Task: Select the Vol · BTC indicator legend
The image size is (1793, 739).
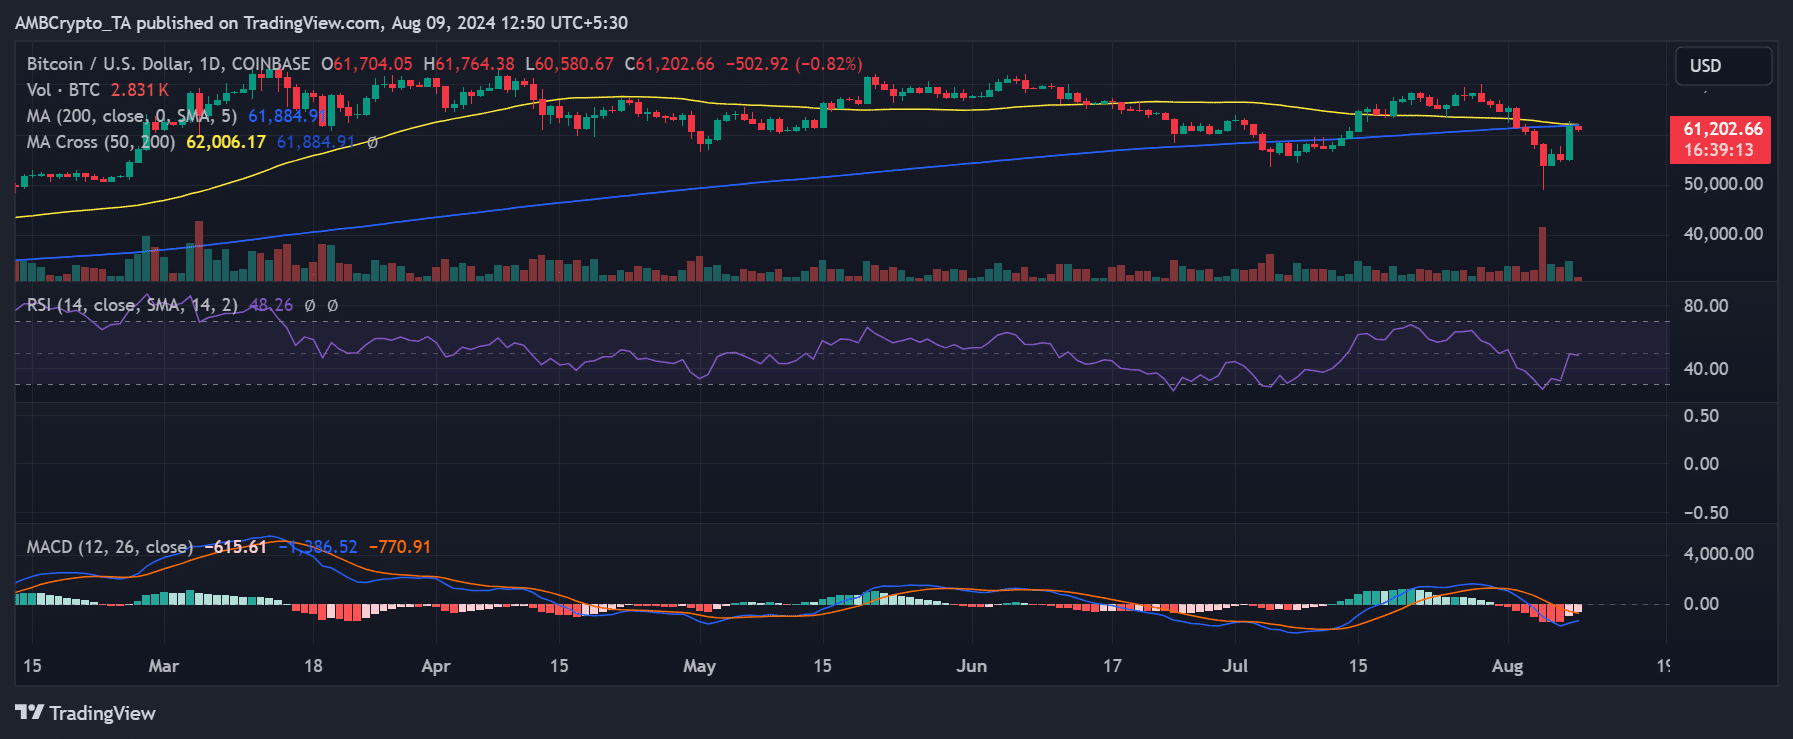Action: point(63,90)
